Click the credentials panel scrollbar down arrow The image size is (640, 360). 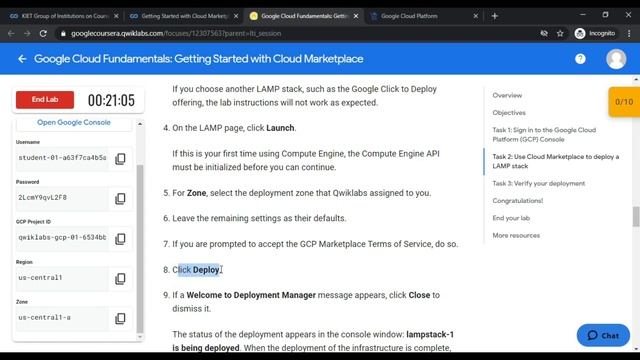(x=140, y=337)
